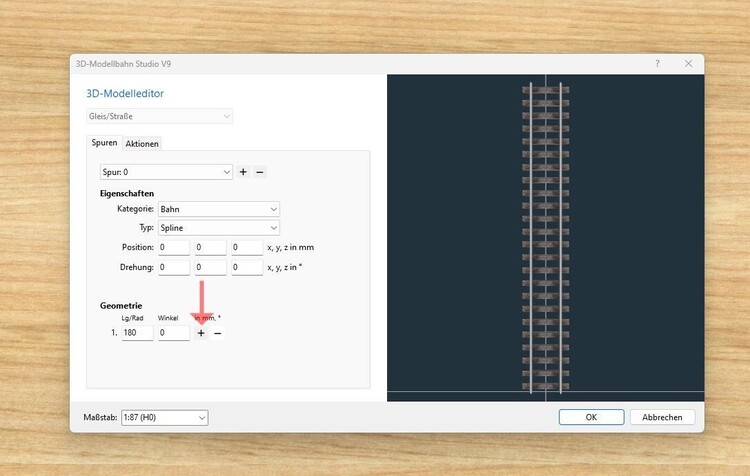Click the Position x input field
750x476 pixels.
174,247
